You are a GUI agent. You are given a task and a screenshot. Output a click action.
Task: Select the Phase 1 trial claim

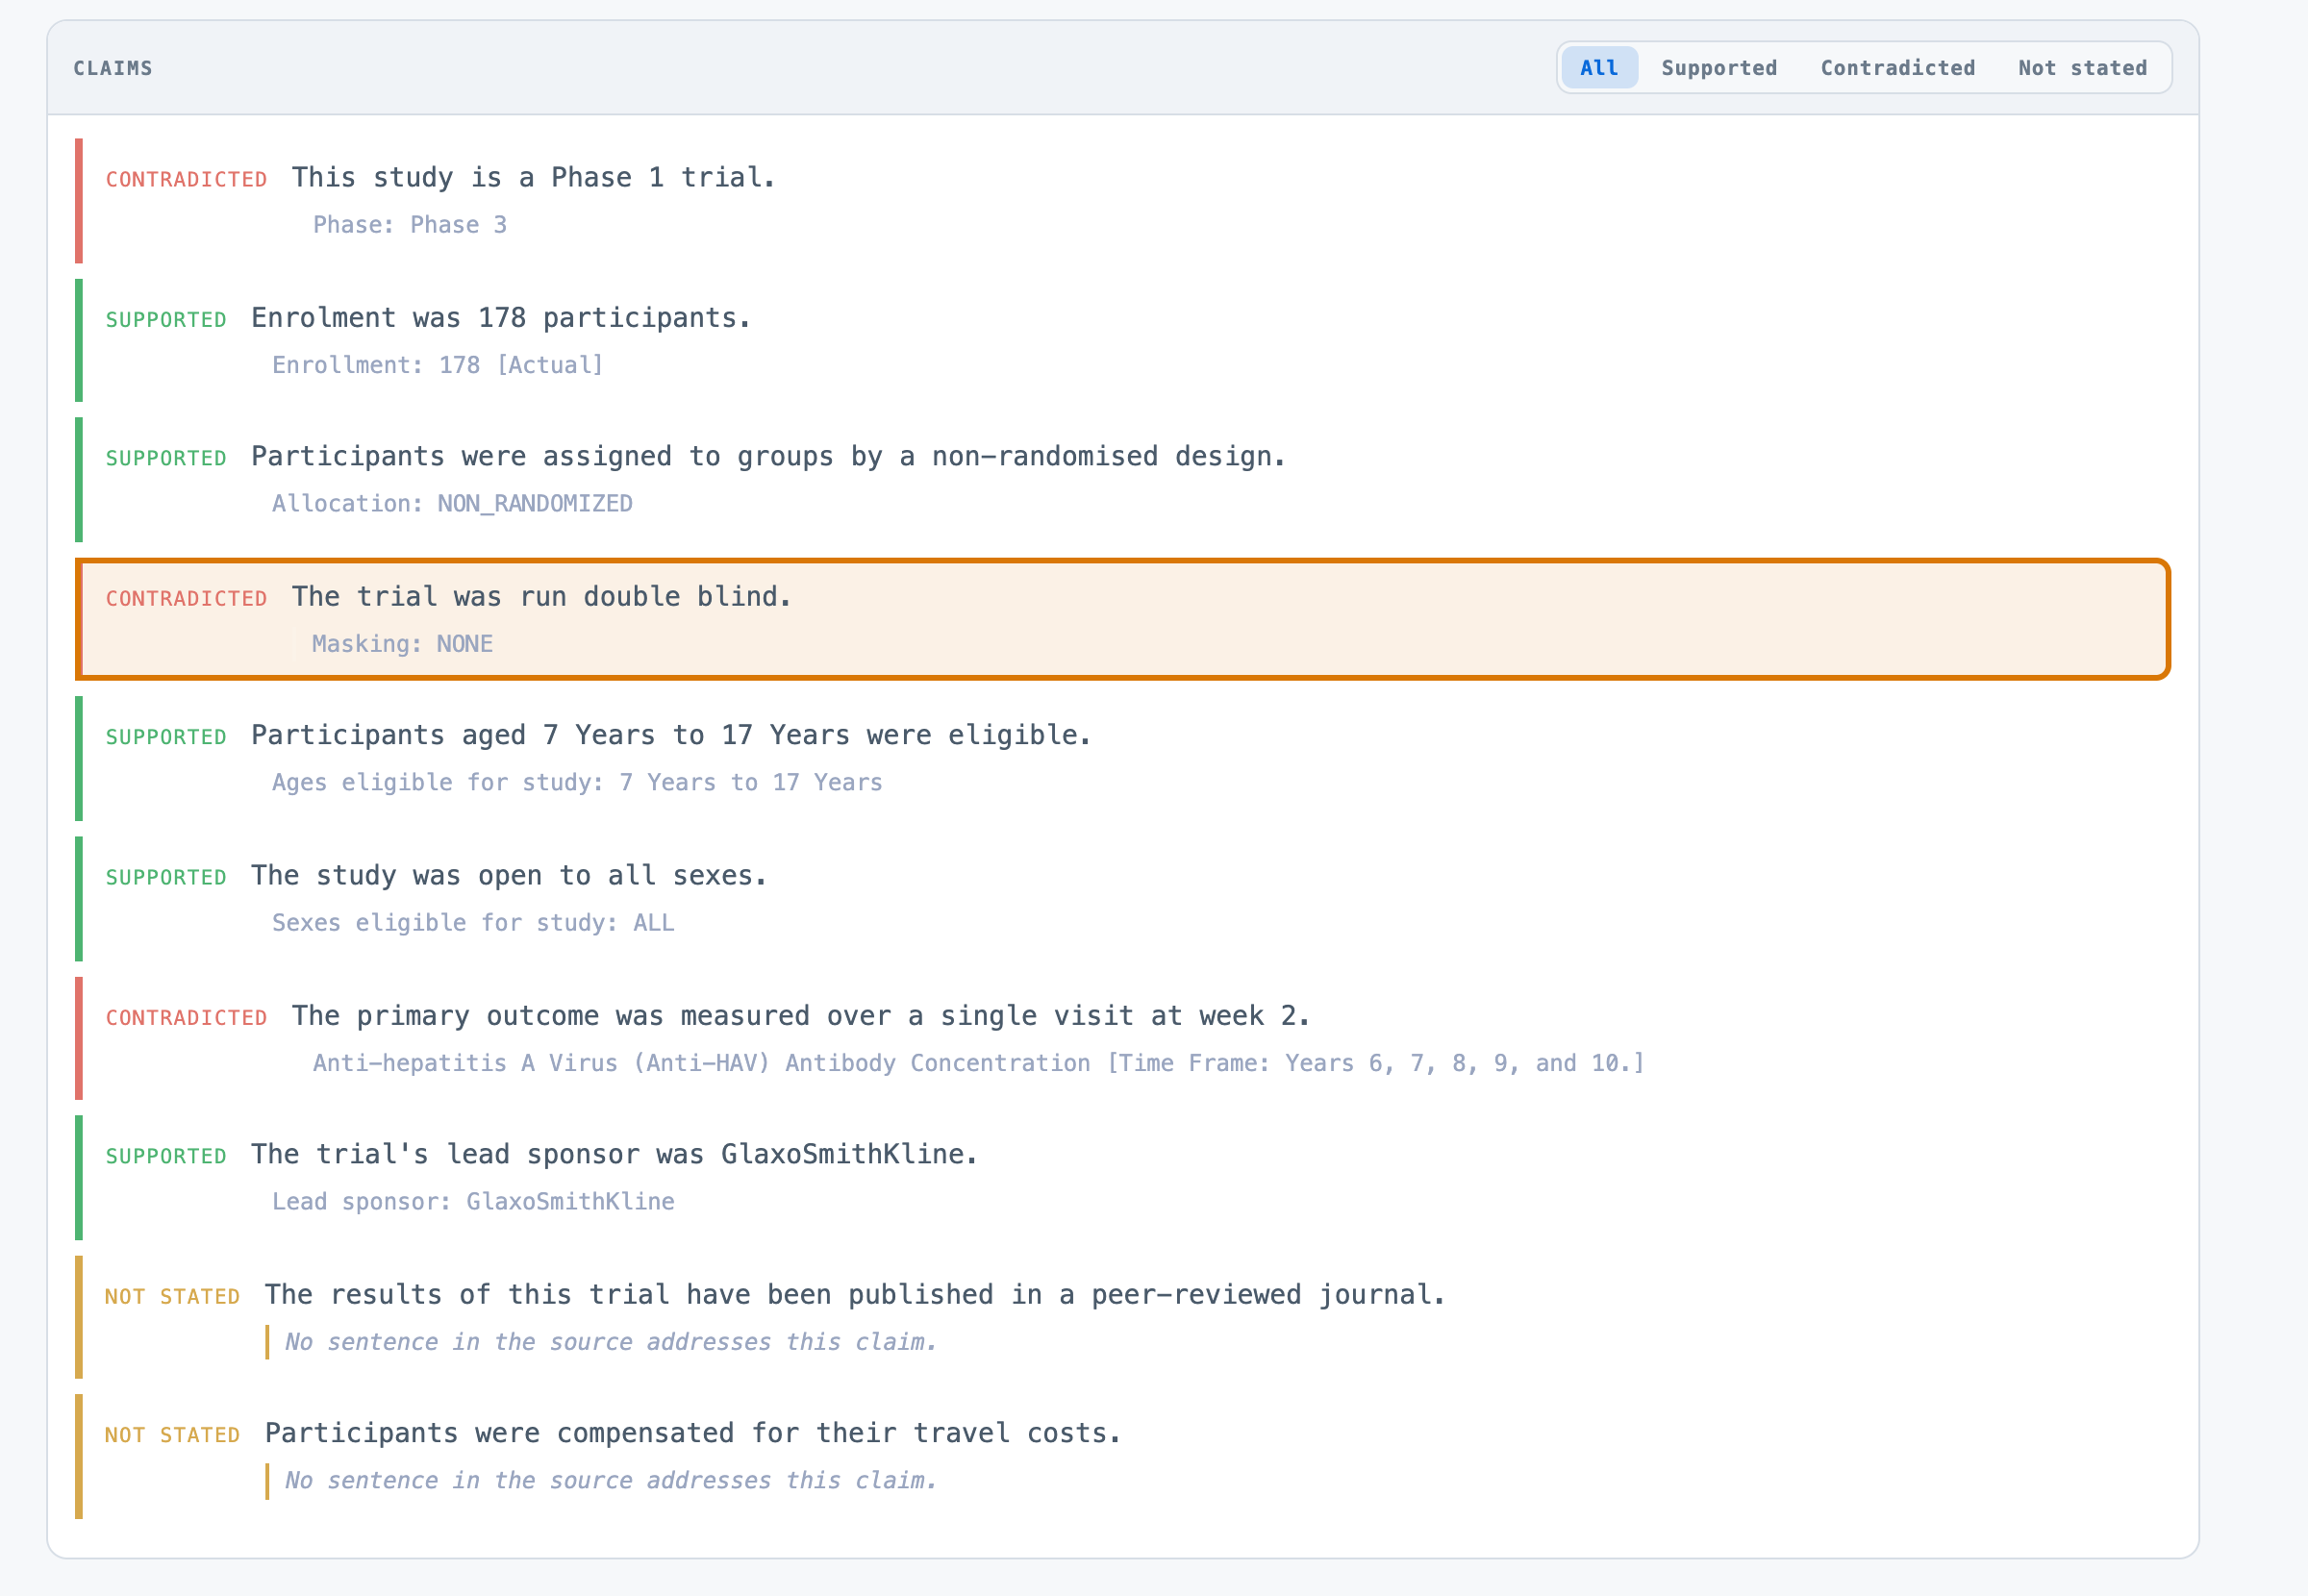pyautogui.click(x=1122, y=201)
